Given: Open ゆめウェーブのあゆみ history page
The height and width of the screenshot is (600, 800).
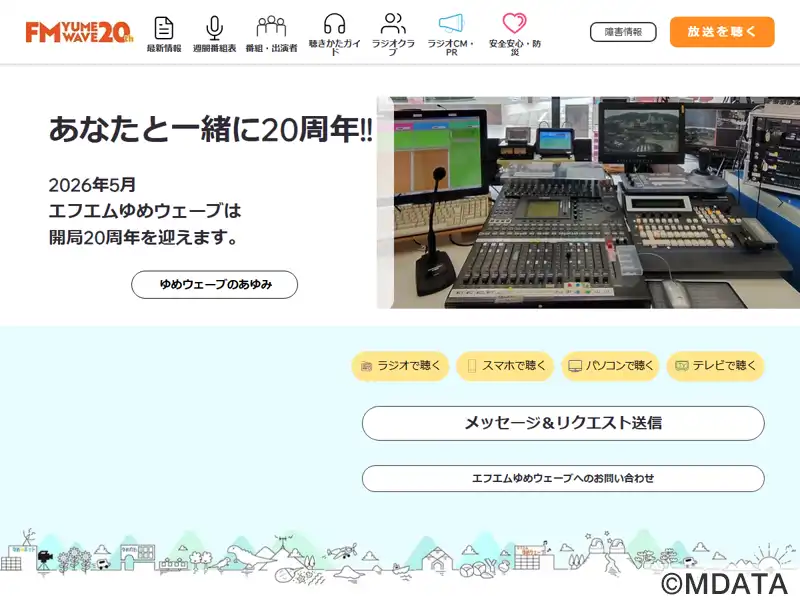Looking at the screenshot, I should [214, 285].
